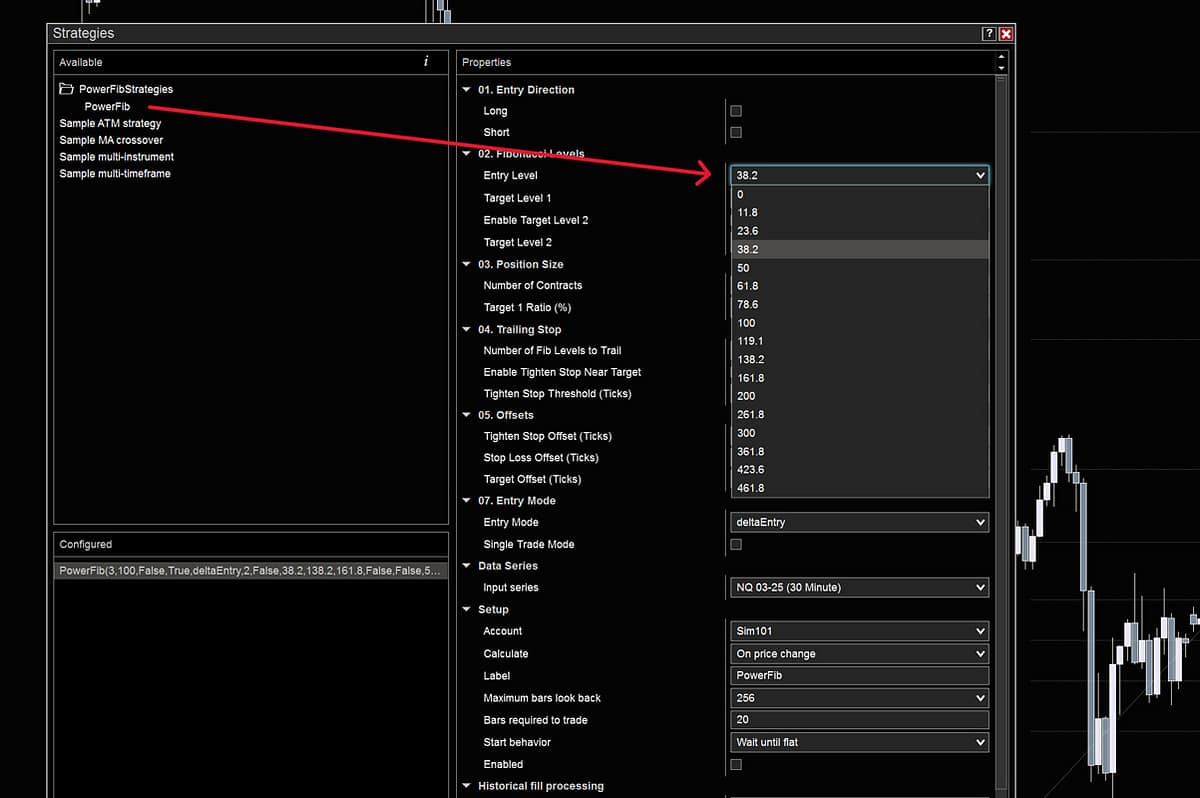Click the Bars required to trade field
This screenshot has height=798, width=1200.
pyautogui.click(x=859, y=720)
